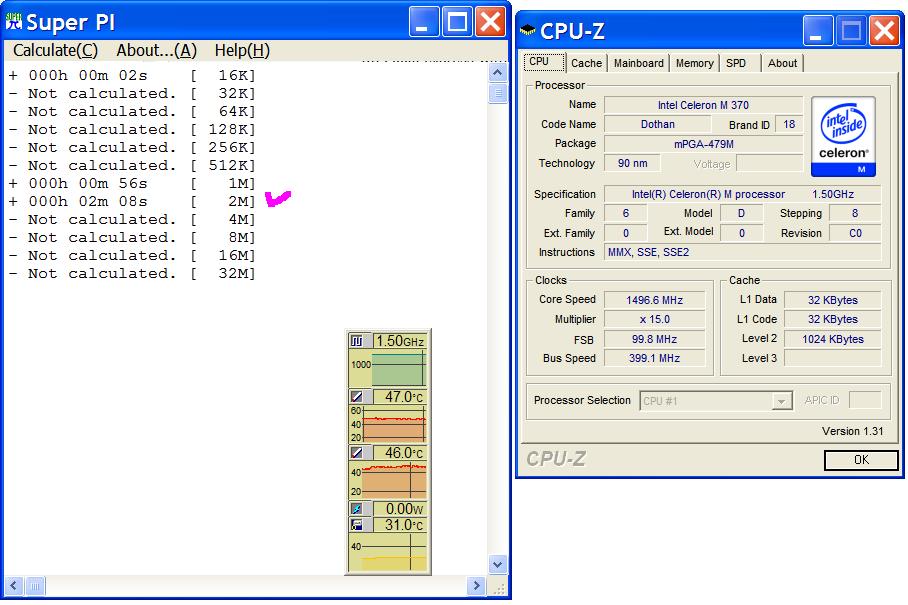
Task: Click the Stepping value '8'
Action: point(855,214)
